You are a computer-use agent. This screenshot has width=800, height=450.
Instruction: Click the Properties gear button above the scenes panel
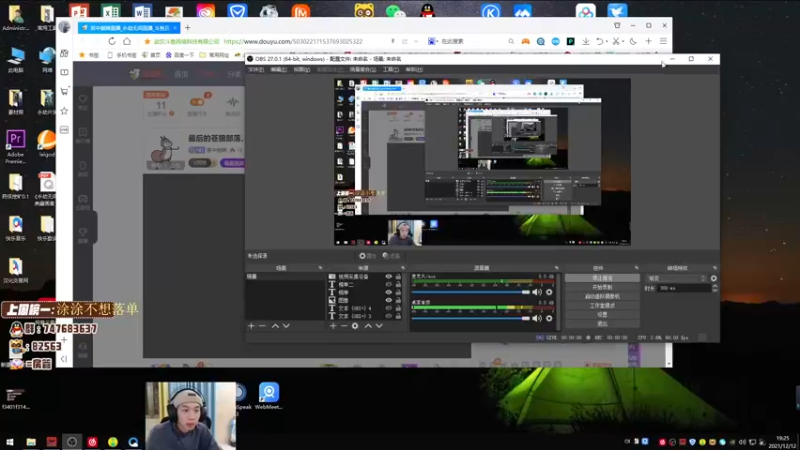click(x=367, y=256)
